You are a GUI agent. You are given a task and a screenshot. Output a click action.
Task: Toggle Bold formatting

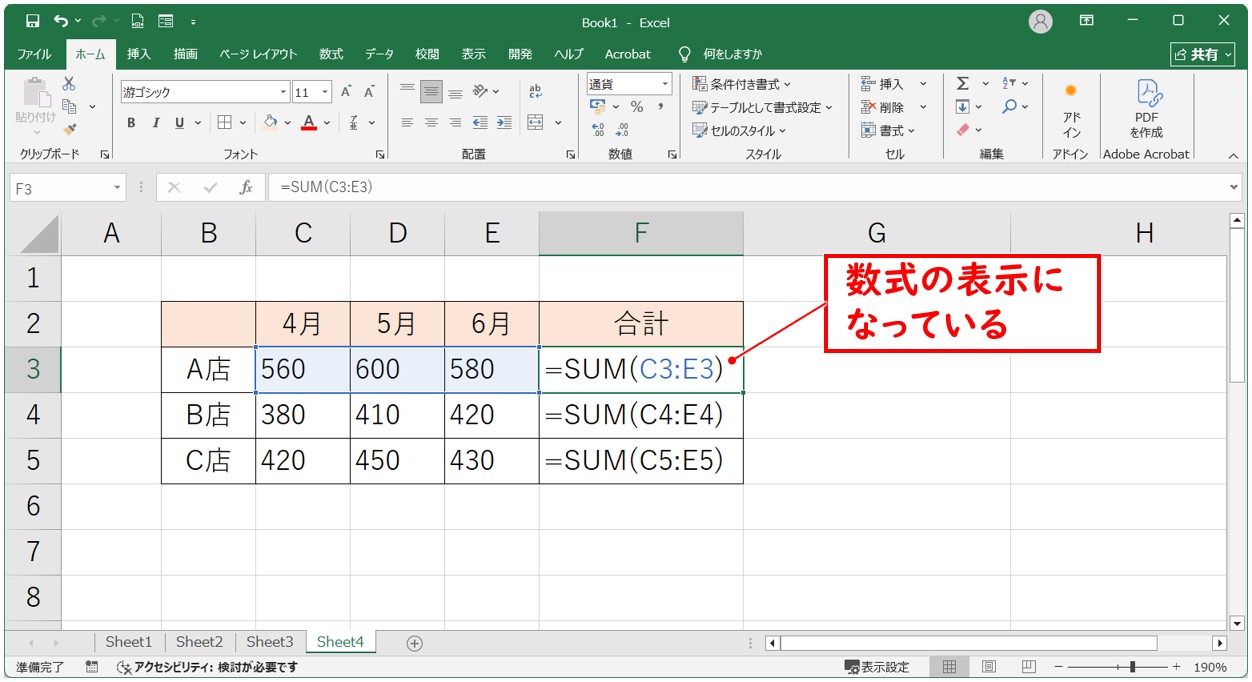pos(131,123)
